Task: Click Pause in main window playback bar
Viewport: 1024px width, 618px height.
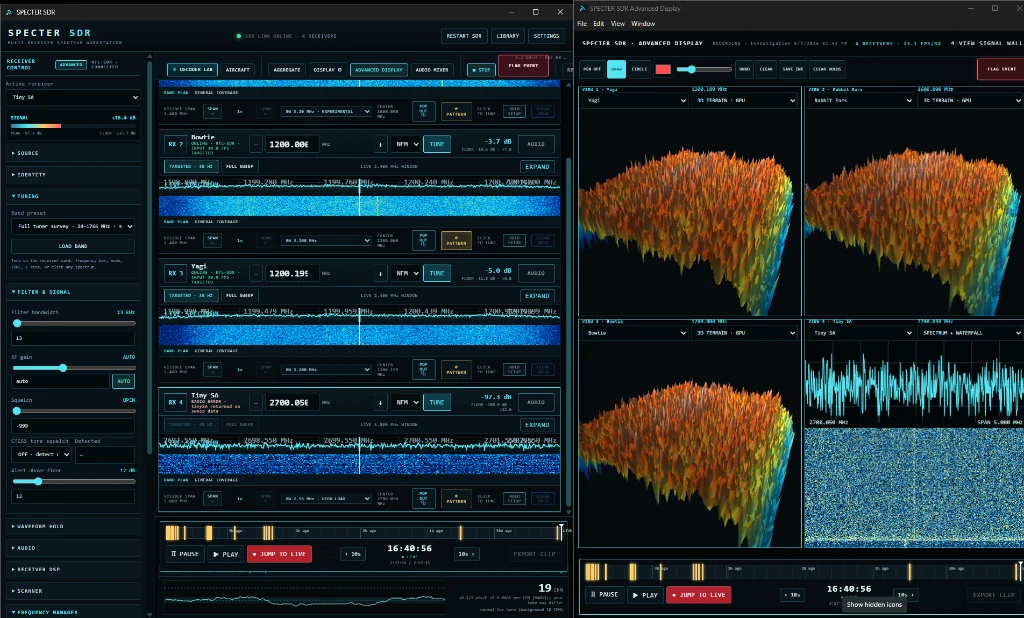Action: 185,554
